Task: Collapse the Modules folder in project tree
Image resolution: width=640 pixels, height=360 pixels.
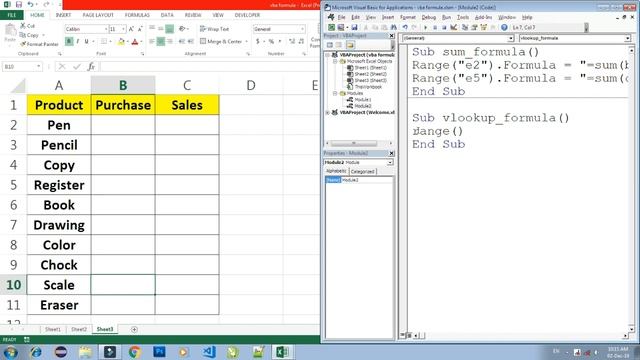Action: pos(335,93)
